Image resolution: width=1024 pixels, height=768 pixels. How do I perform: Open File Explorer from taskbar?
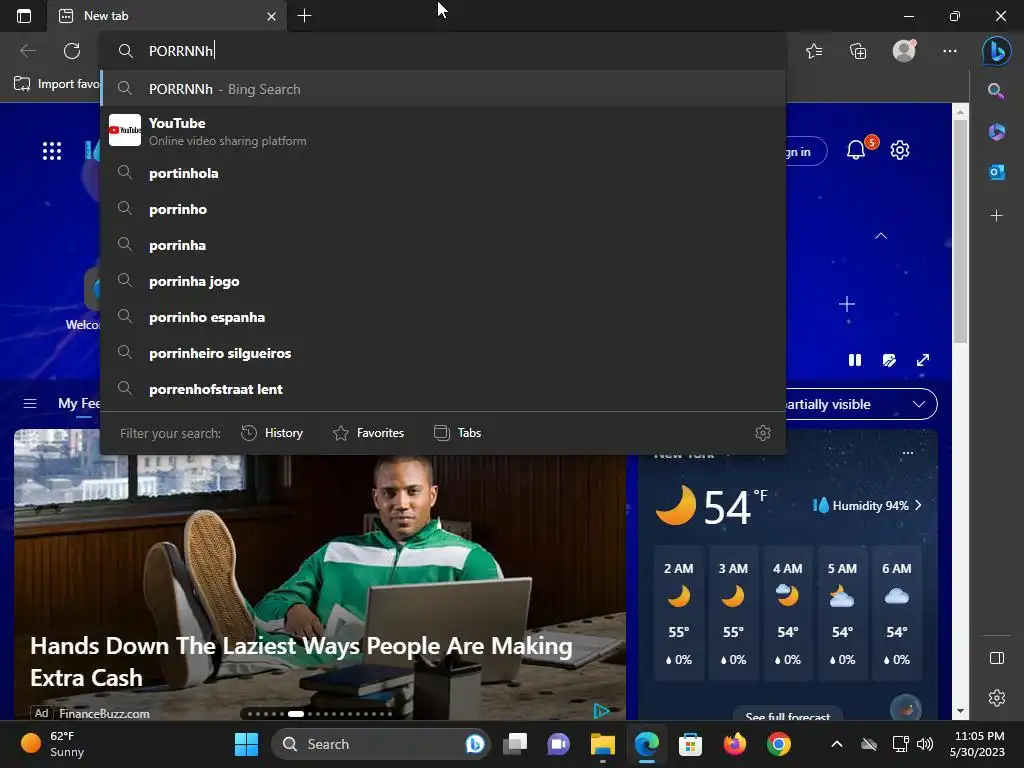pos(603,744)
